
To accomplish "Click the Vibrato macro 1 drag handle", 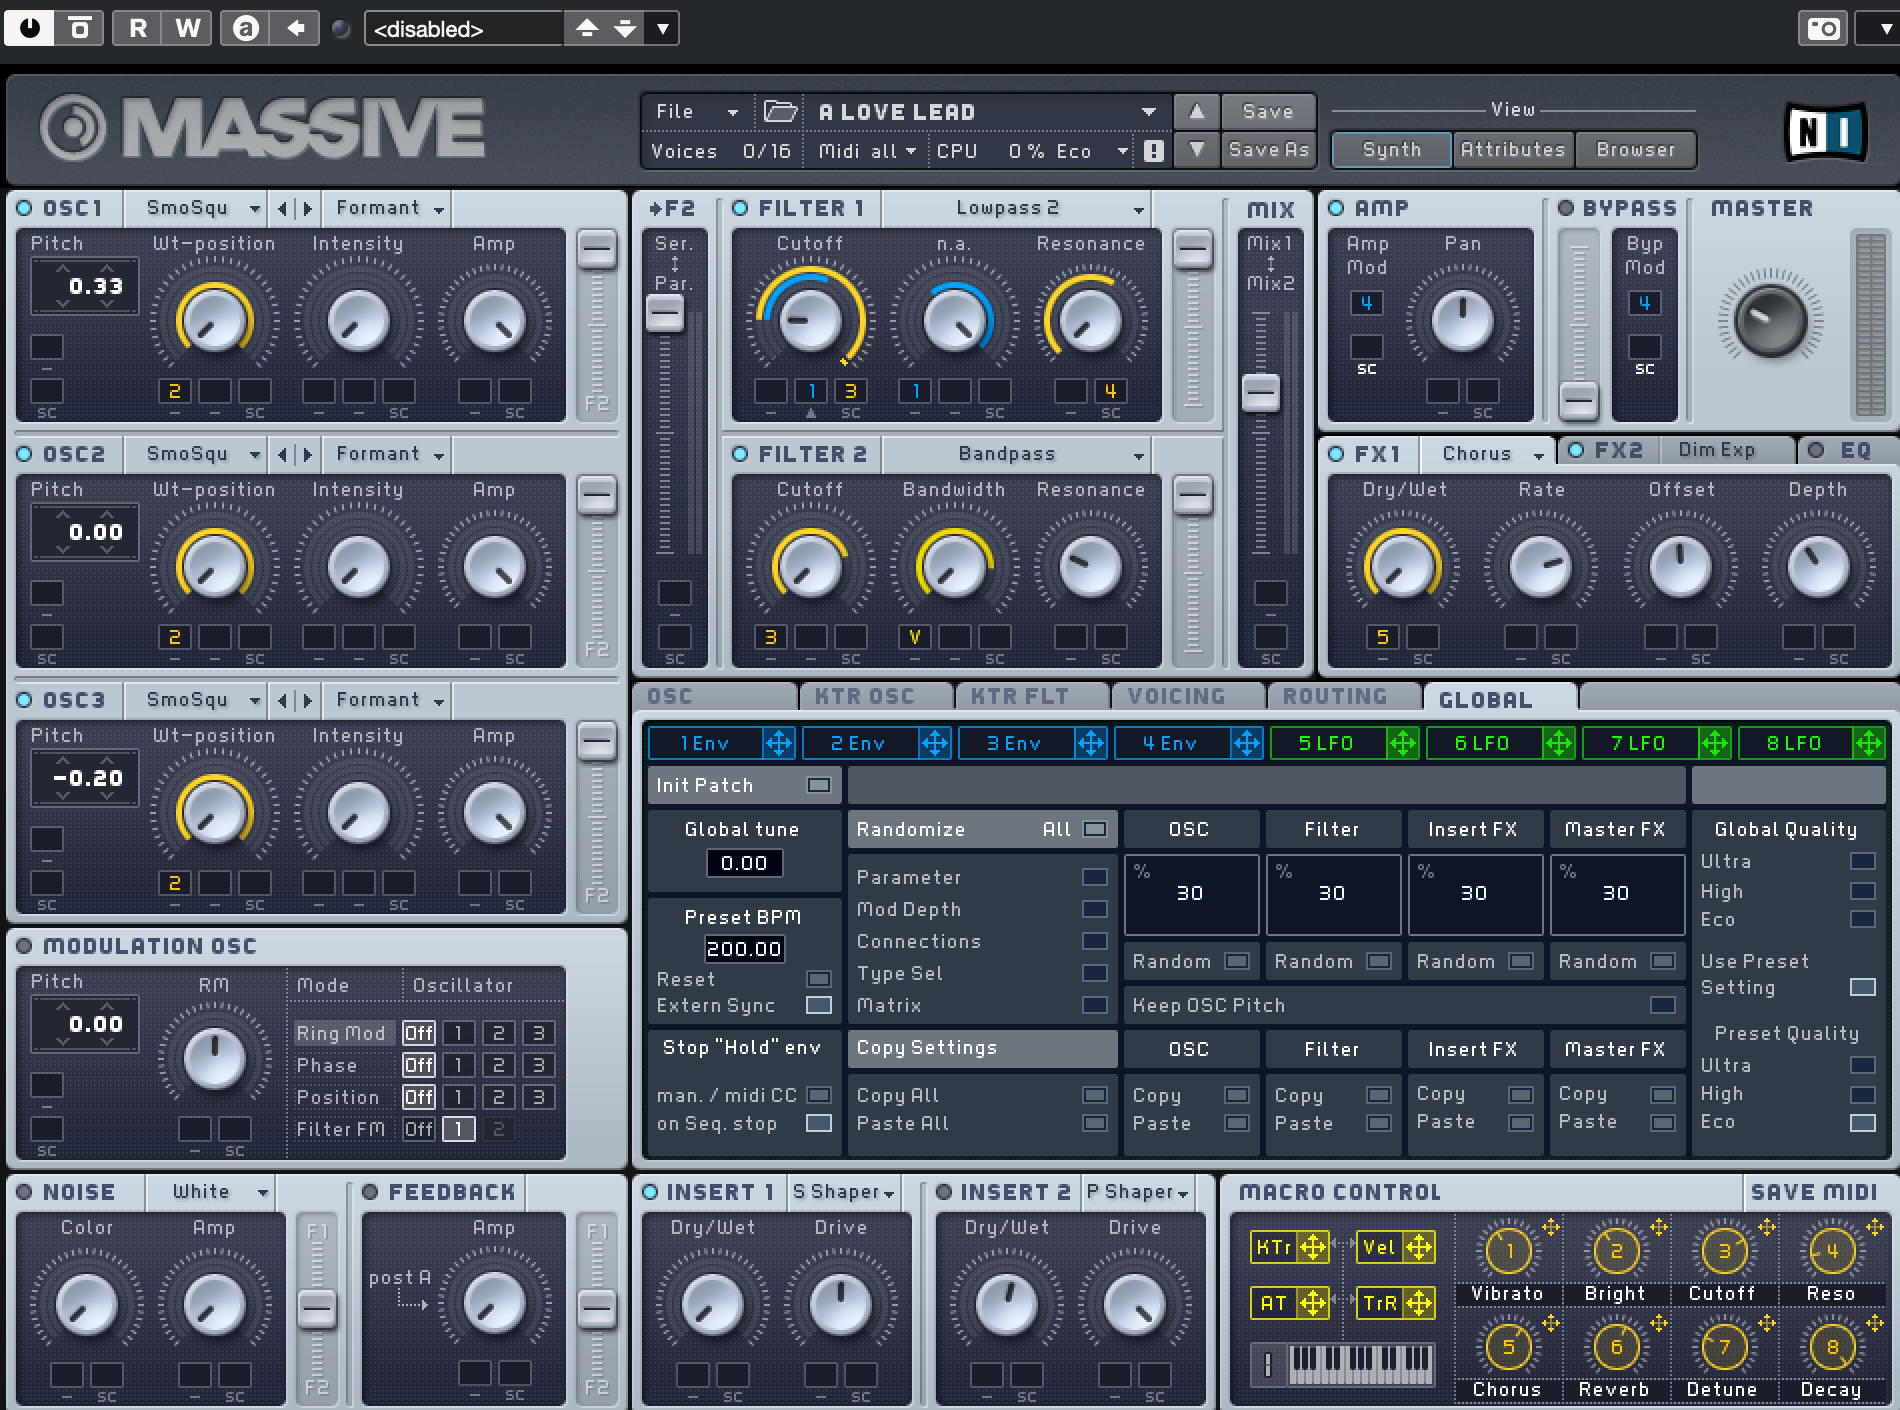I will point(1551,1227).
